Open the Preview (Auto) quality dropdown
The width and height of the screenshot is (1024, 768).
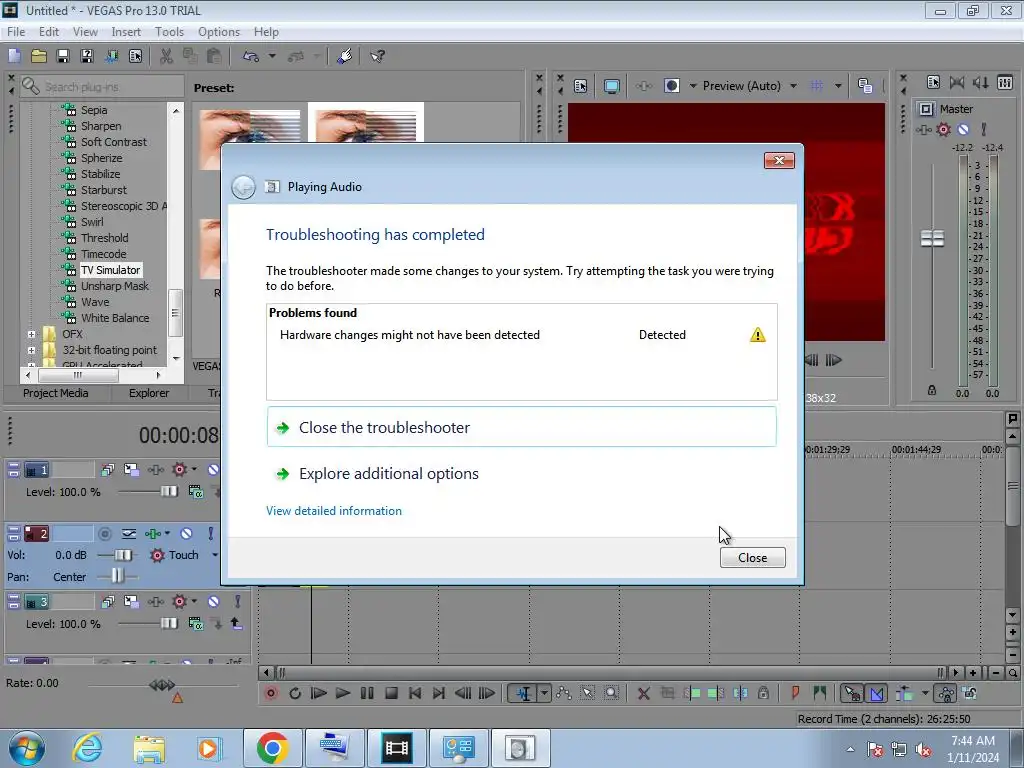point(793,86)
